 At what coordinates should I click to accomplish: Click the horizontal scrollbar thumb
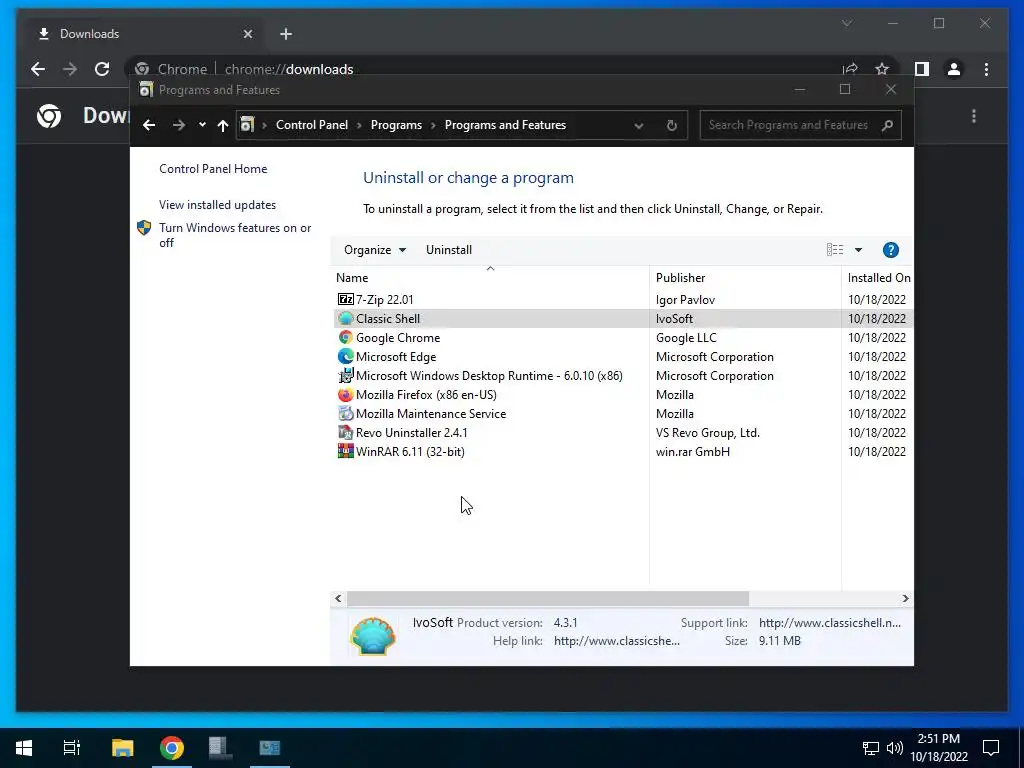coord(547,598)
